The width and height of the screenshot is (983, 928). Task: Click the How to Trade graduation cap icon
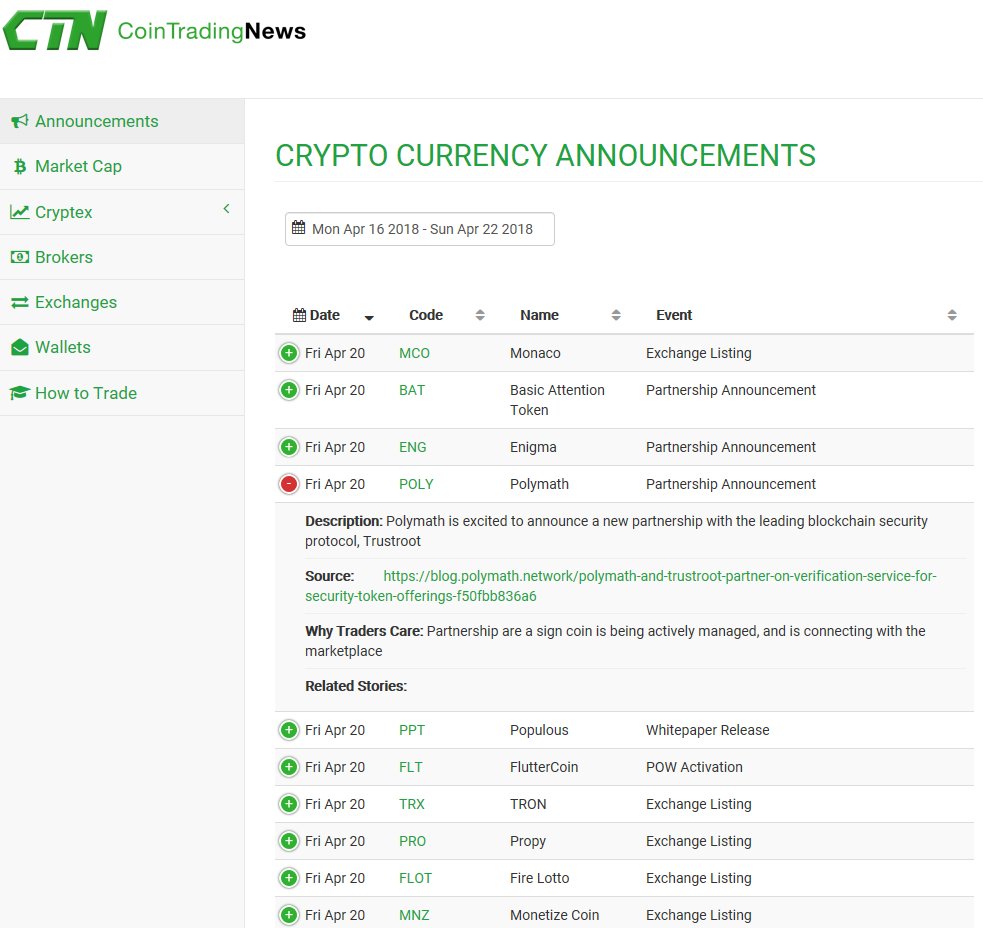[19, 393]
